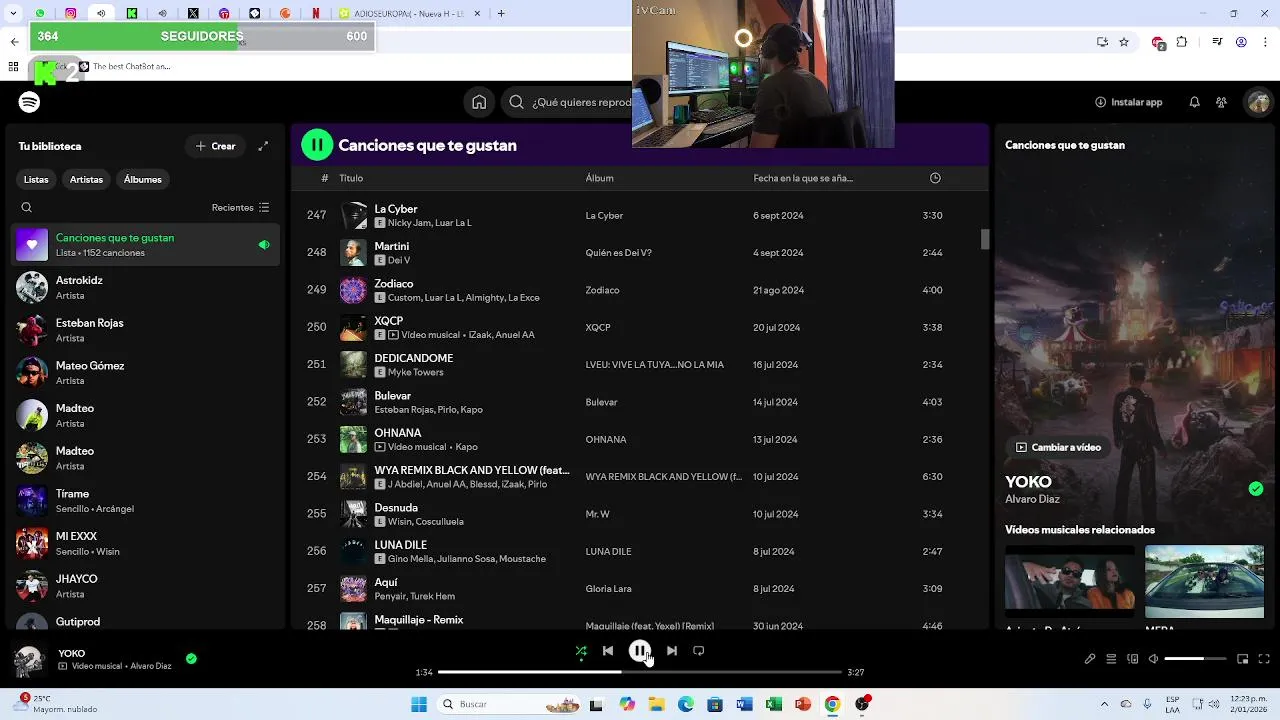Image resolution: width=1280 pixels, height=720 pixels.
Task: Select the song DEDICANDOME
Action: (x=414, y=358)
